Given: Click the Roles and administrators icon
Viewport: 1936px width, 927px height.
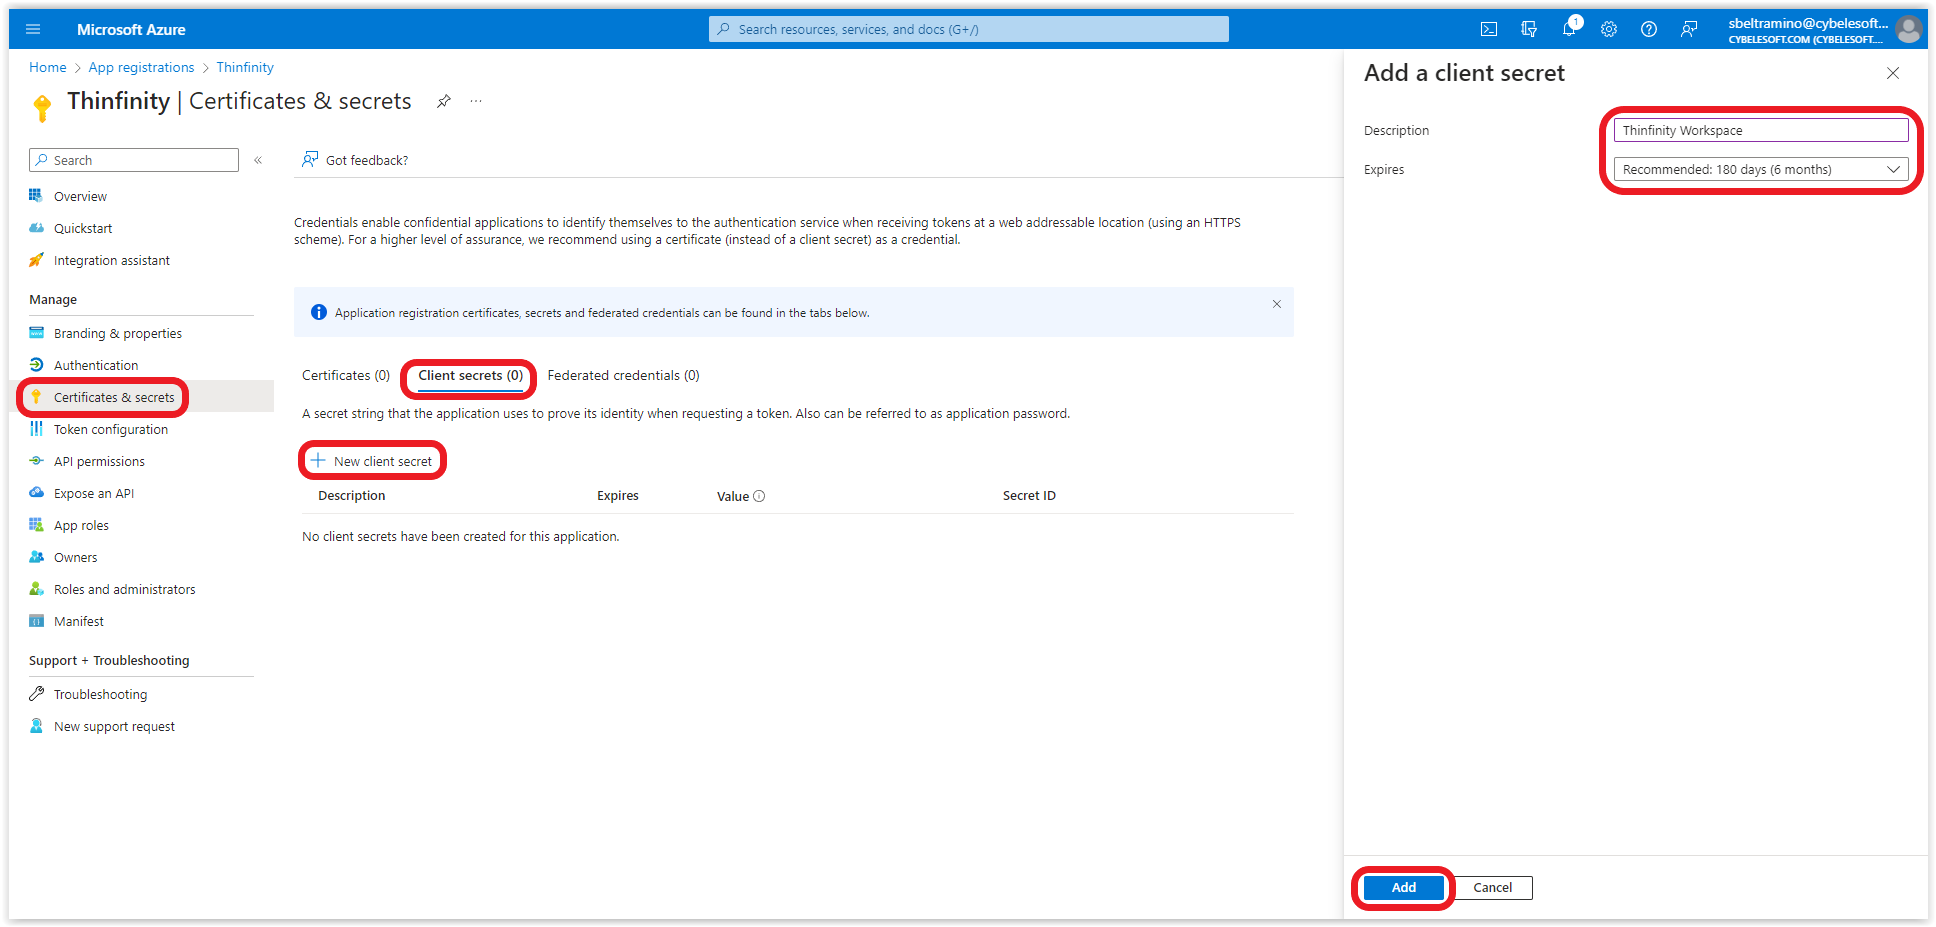Looking at the screenshot, I should pyautogui.click(x=36, y=589).
